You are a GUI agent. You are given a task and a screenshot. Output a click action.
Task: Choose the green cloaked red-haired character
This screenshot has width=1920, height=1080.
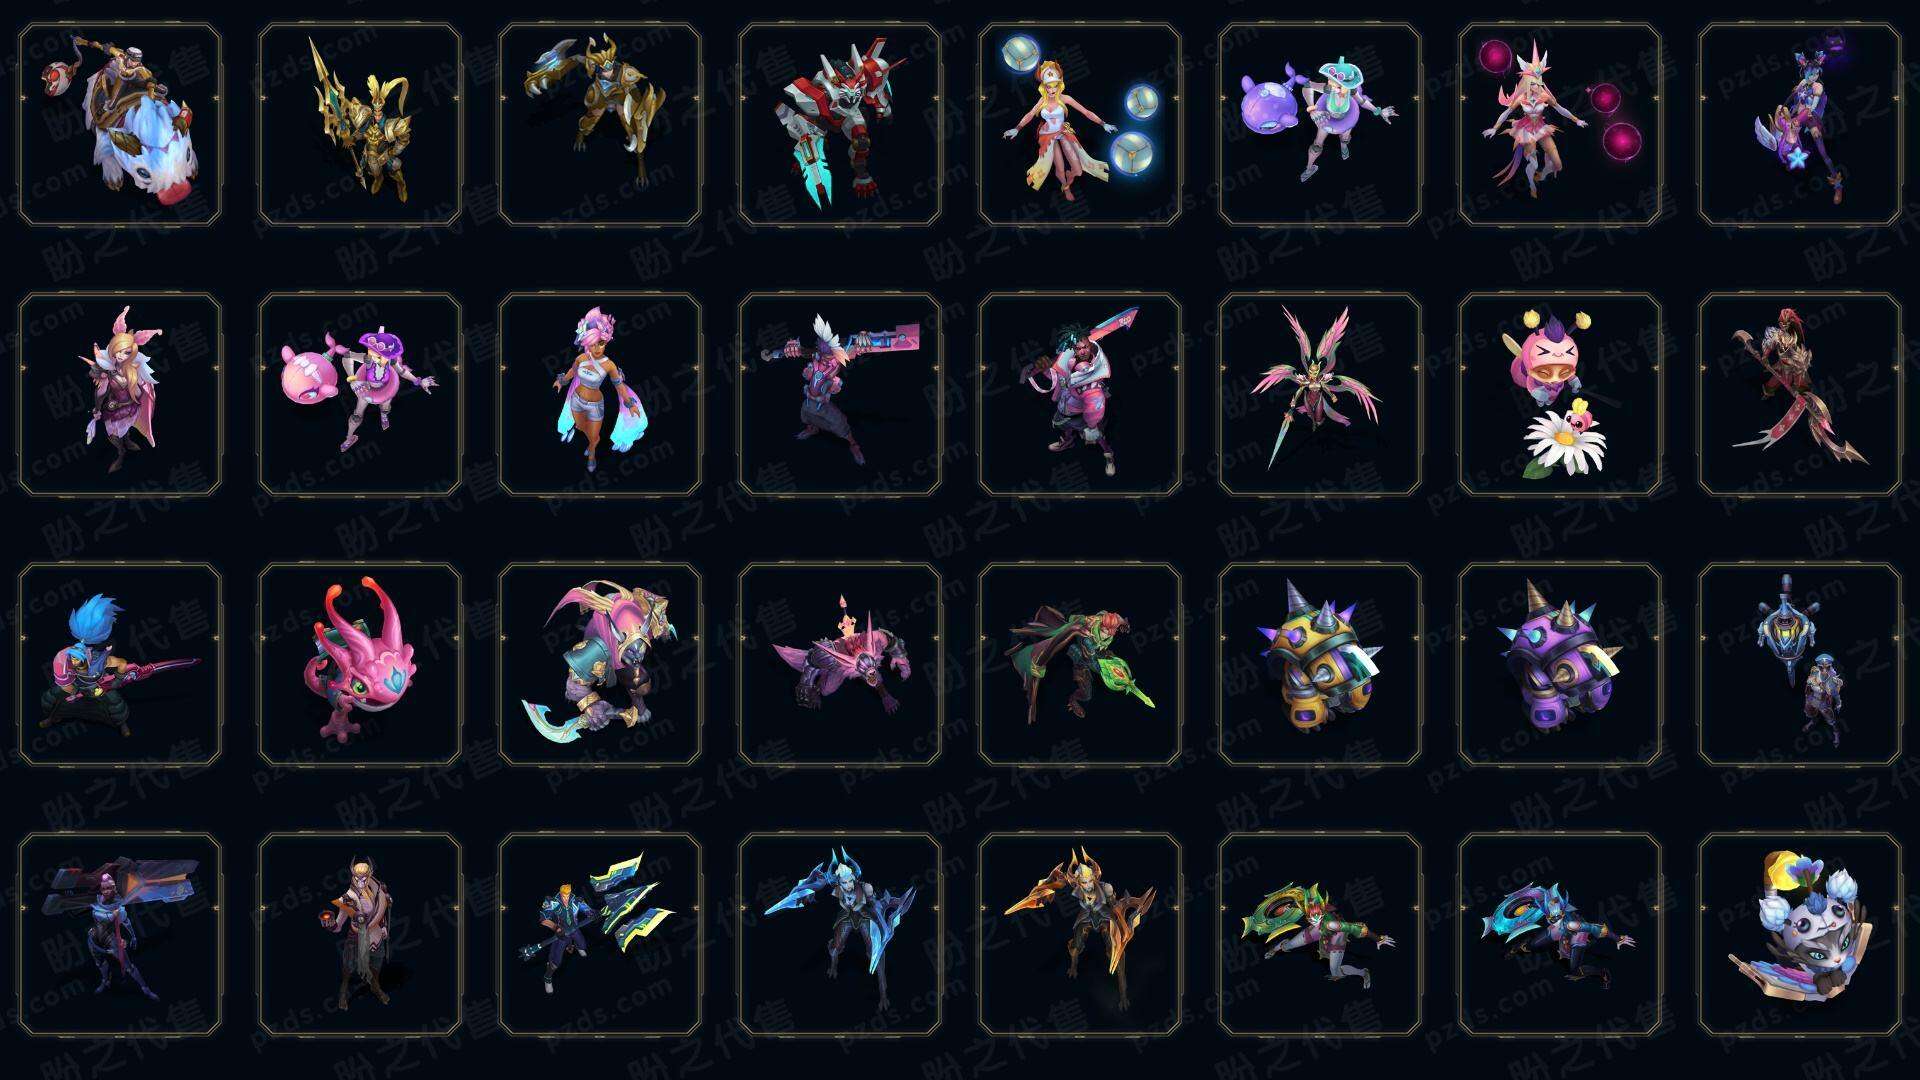click(1080, 665)
